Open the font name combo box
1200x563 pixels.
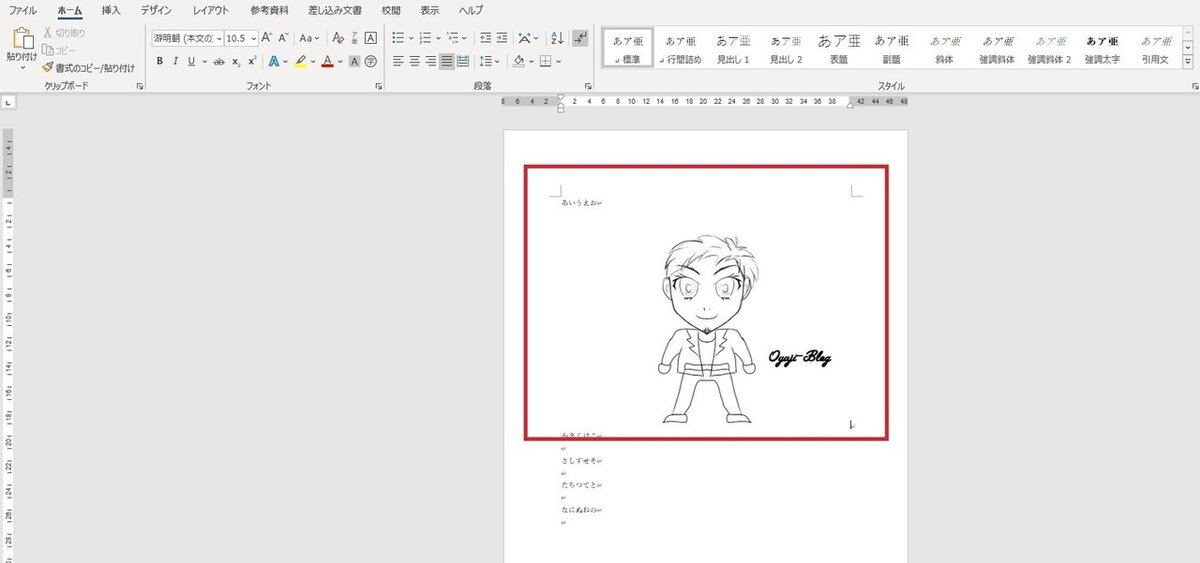tap(186, 38)
